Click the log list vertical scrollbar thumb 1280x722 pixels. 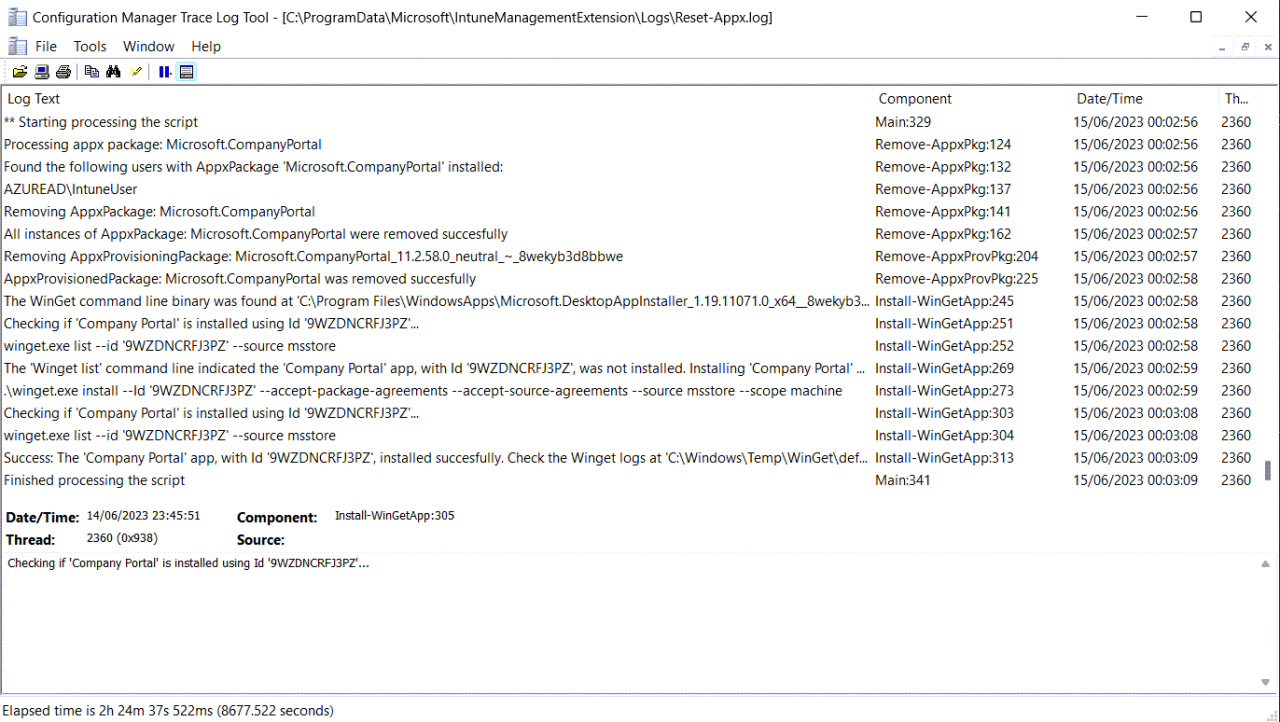click(x=1268, y=470)
